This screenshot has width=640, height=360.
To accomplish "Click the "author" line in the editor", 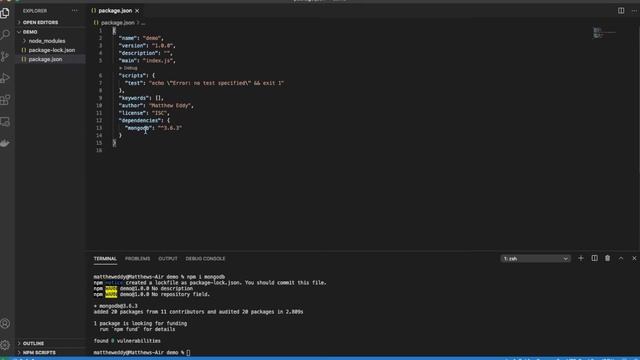I will point(156,105).
